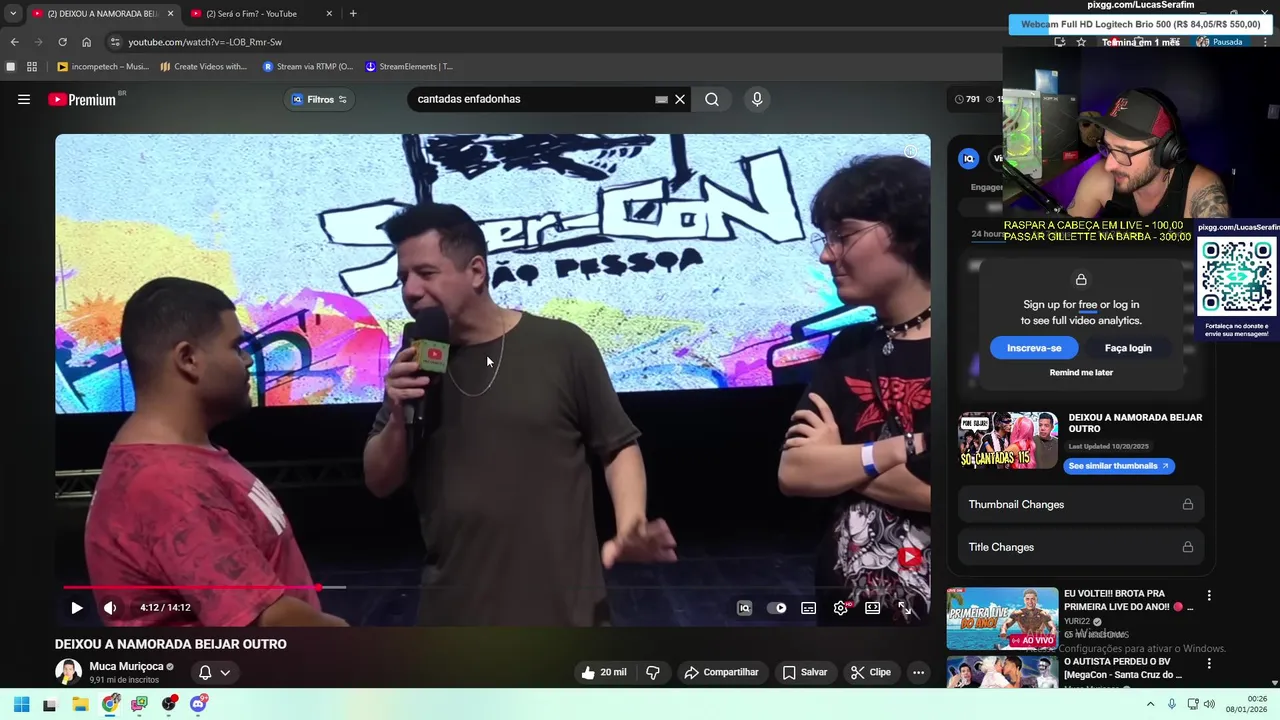The width and height of the screenshot is (1280, 720).
Task: Play the paused video
Action: pos(77,608)
